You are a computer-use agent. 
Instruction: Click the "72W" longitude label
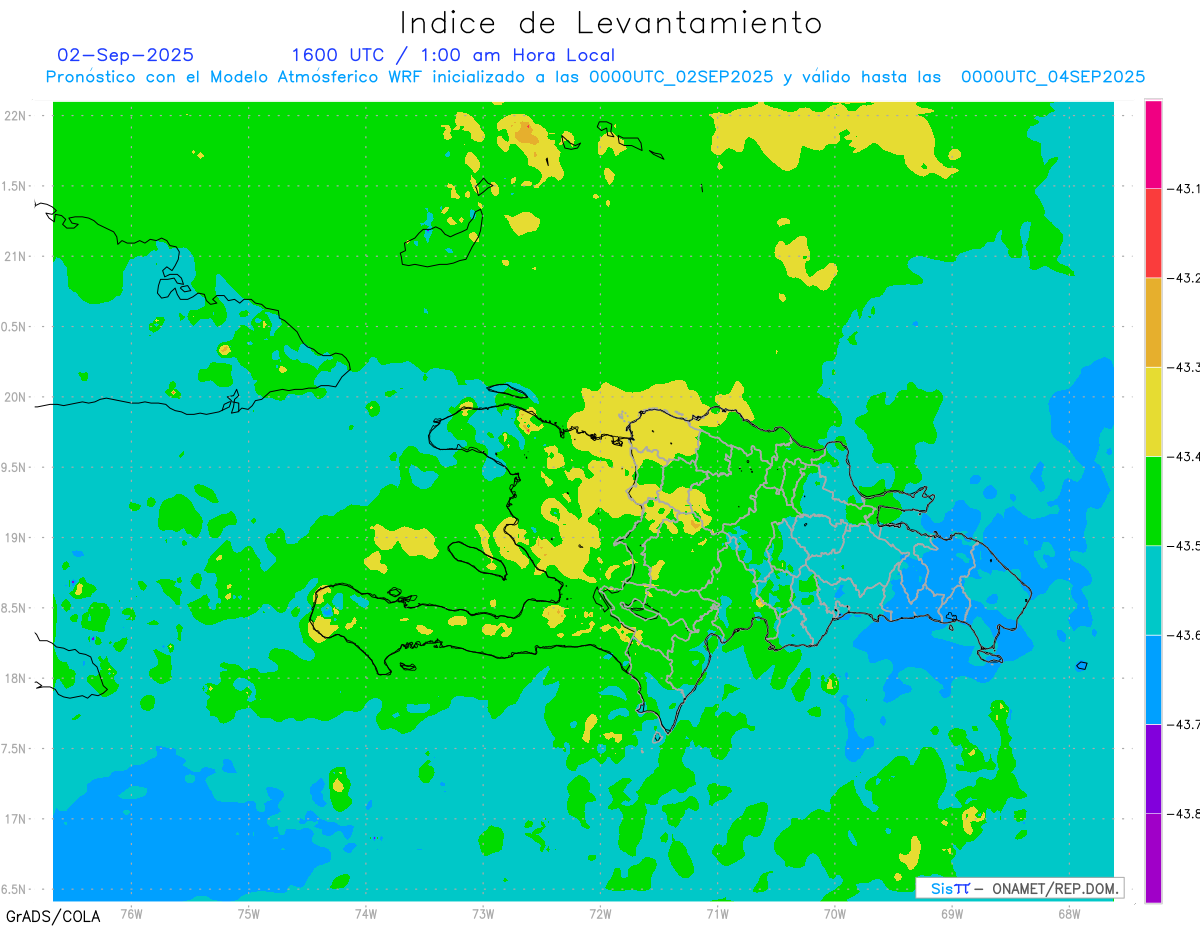(x=600, y=913)
